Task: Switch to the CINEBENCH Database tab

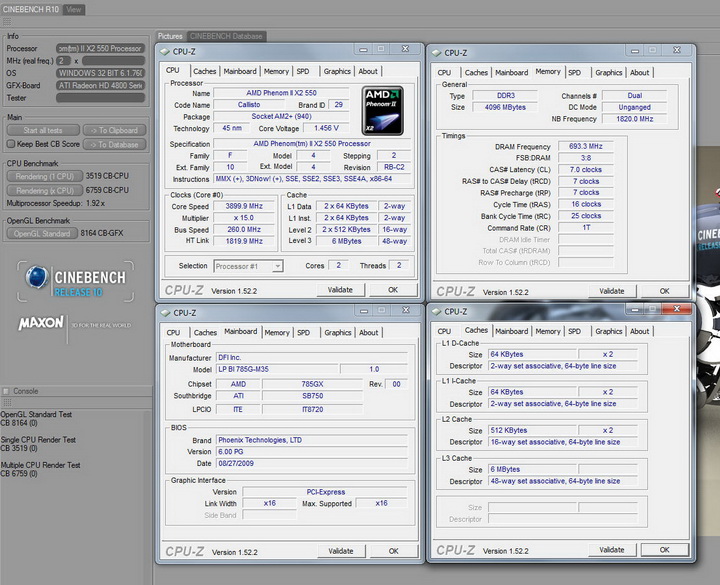Action: coord(226,36)
